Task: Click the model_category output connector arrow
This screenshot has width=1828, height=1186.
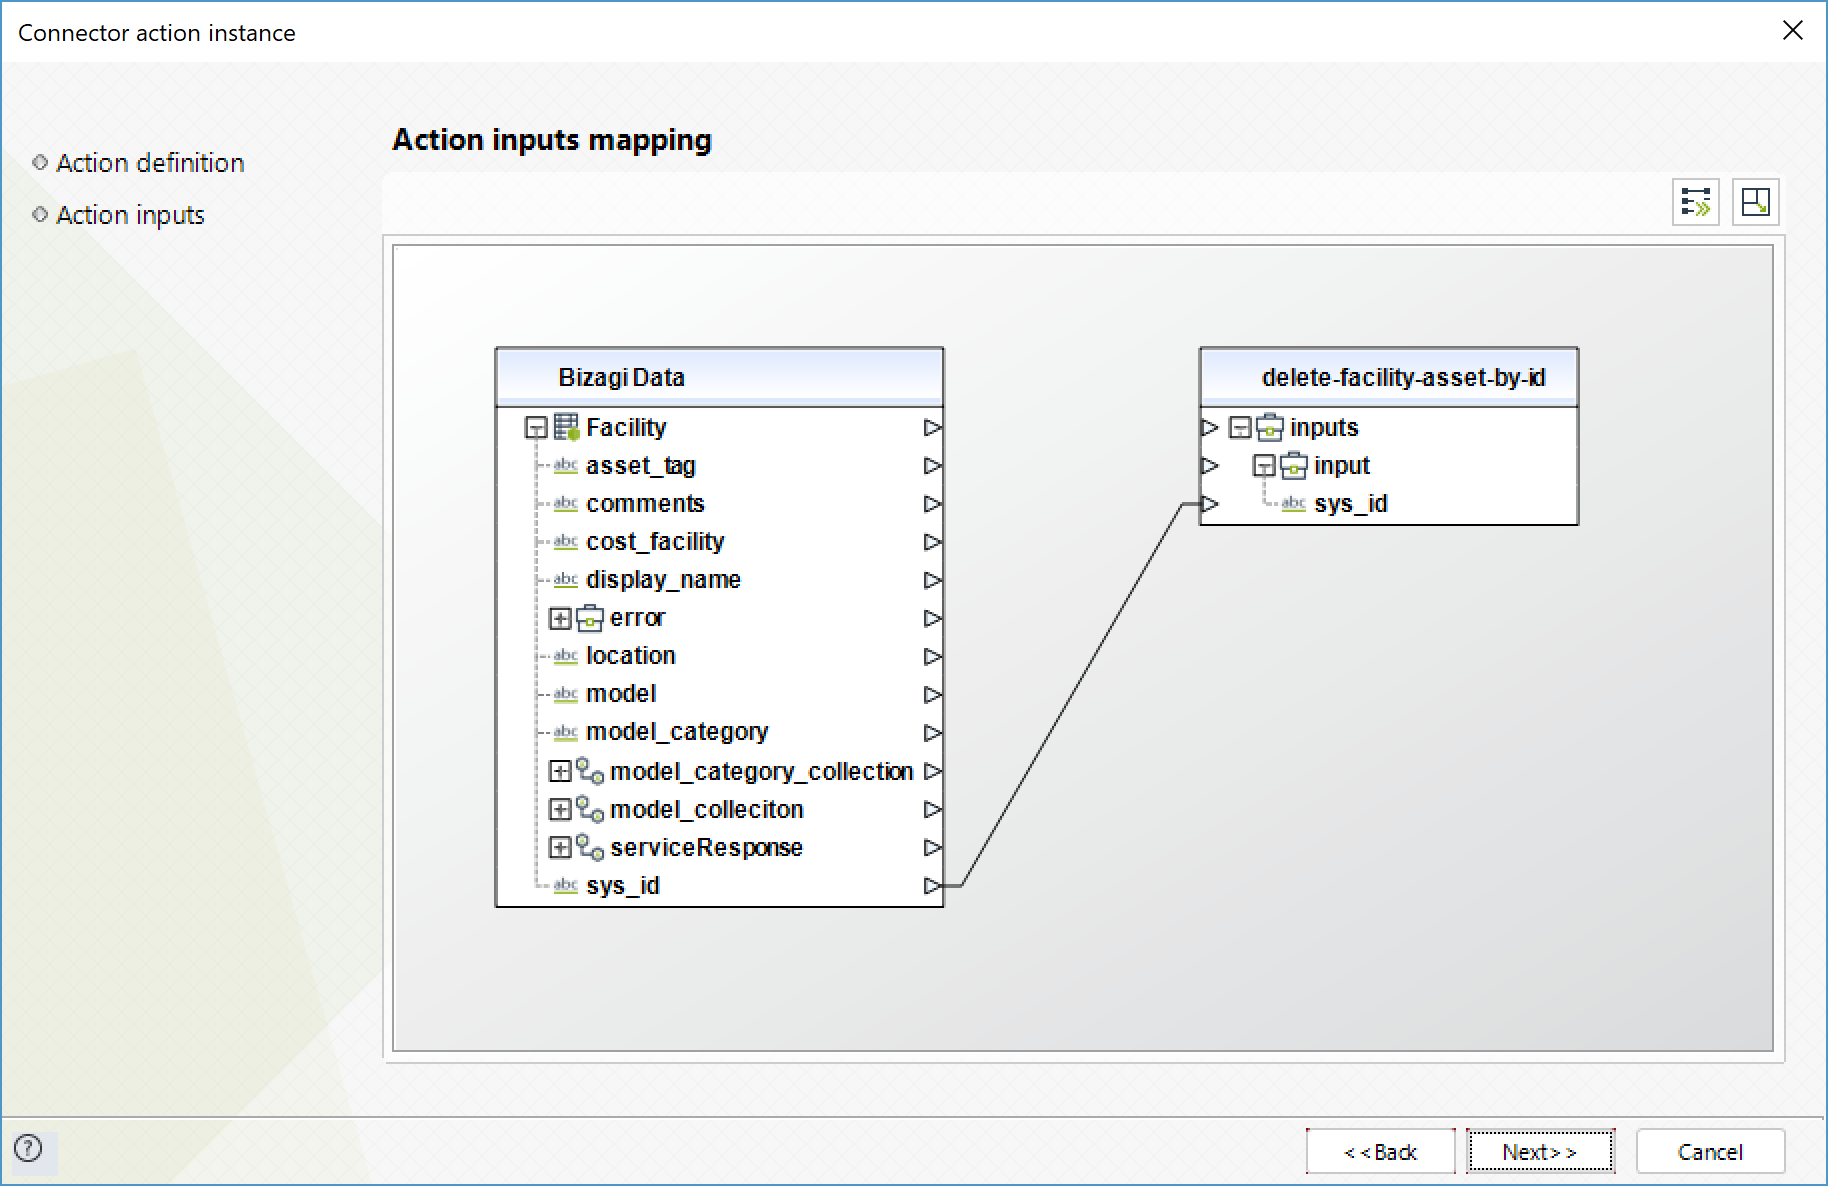Action: 932,733
